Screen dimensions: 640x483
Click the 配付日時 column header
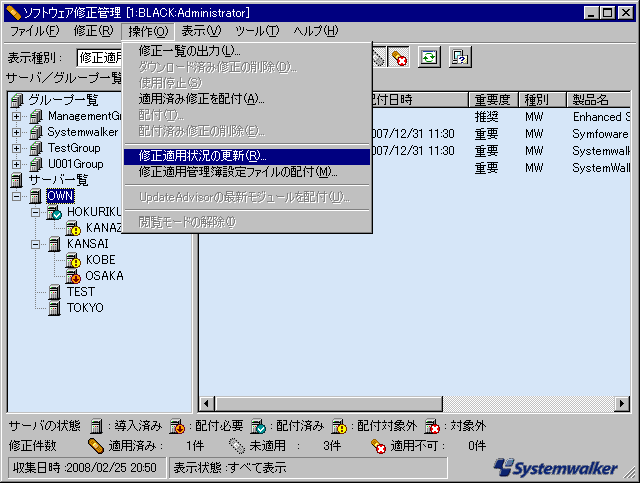pos(420,100)
